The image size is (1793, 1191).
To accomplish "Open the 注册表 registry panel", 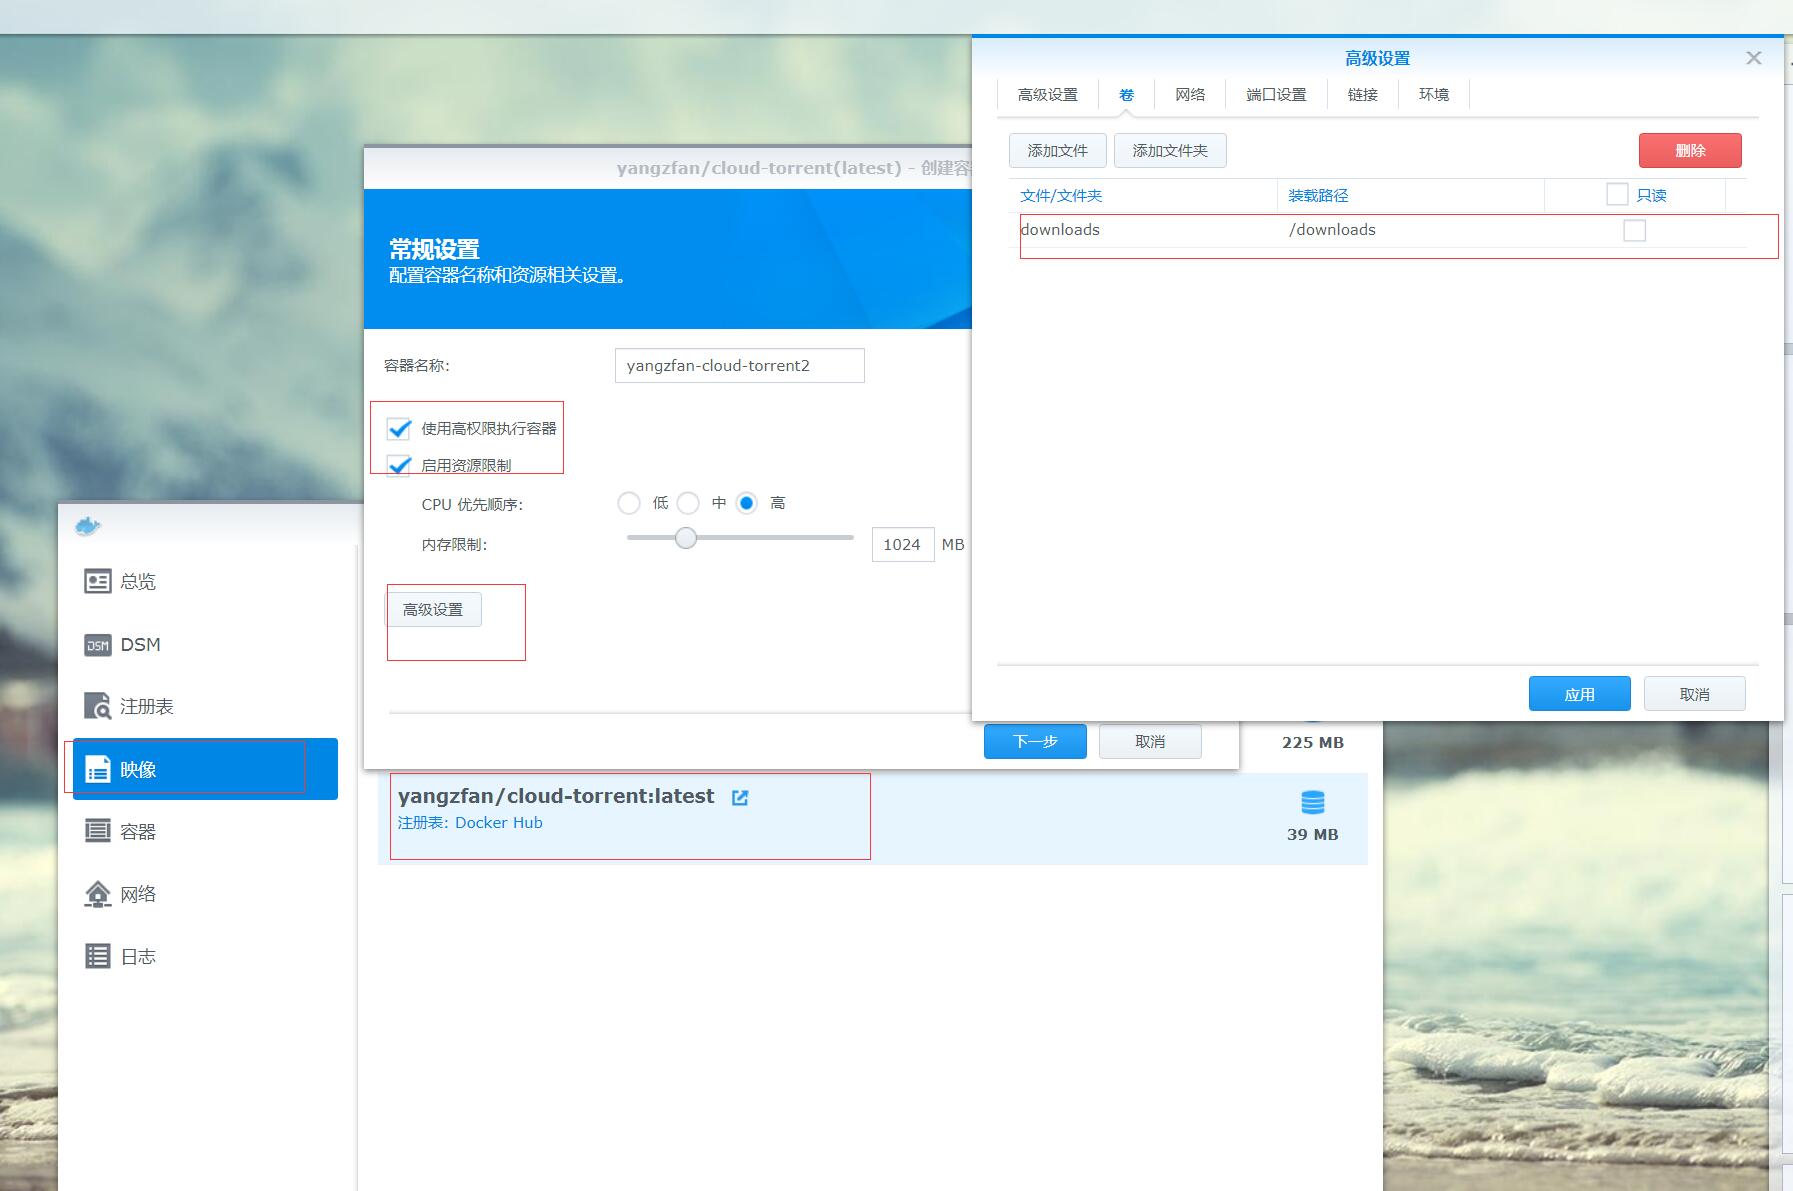I will 147,706.
